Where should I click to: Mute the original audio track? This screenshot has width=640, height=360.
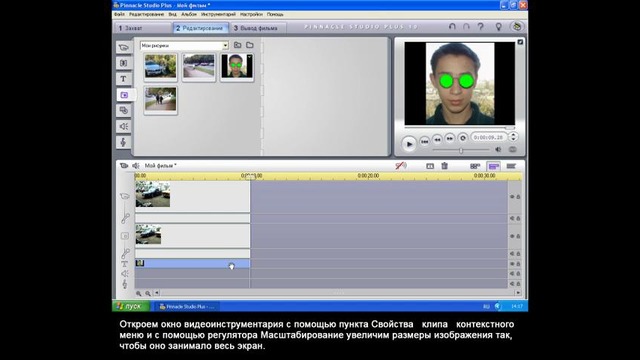(x=512, y=218)
